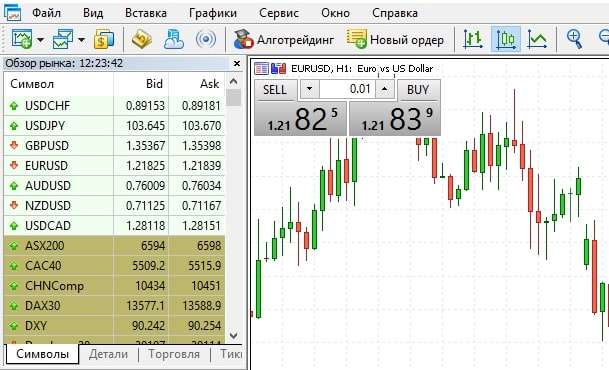This screenshot has height=370, width=609.
Task: Toggle line chart display mode
Action: click(537, 39)
